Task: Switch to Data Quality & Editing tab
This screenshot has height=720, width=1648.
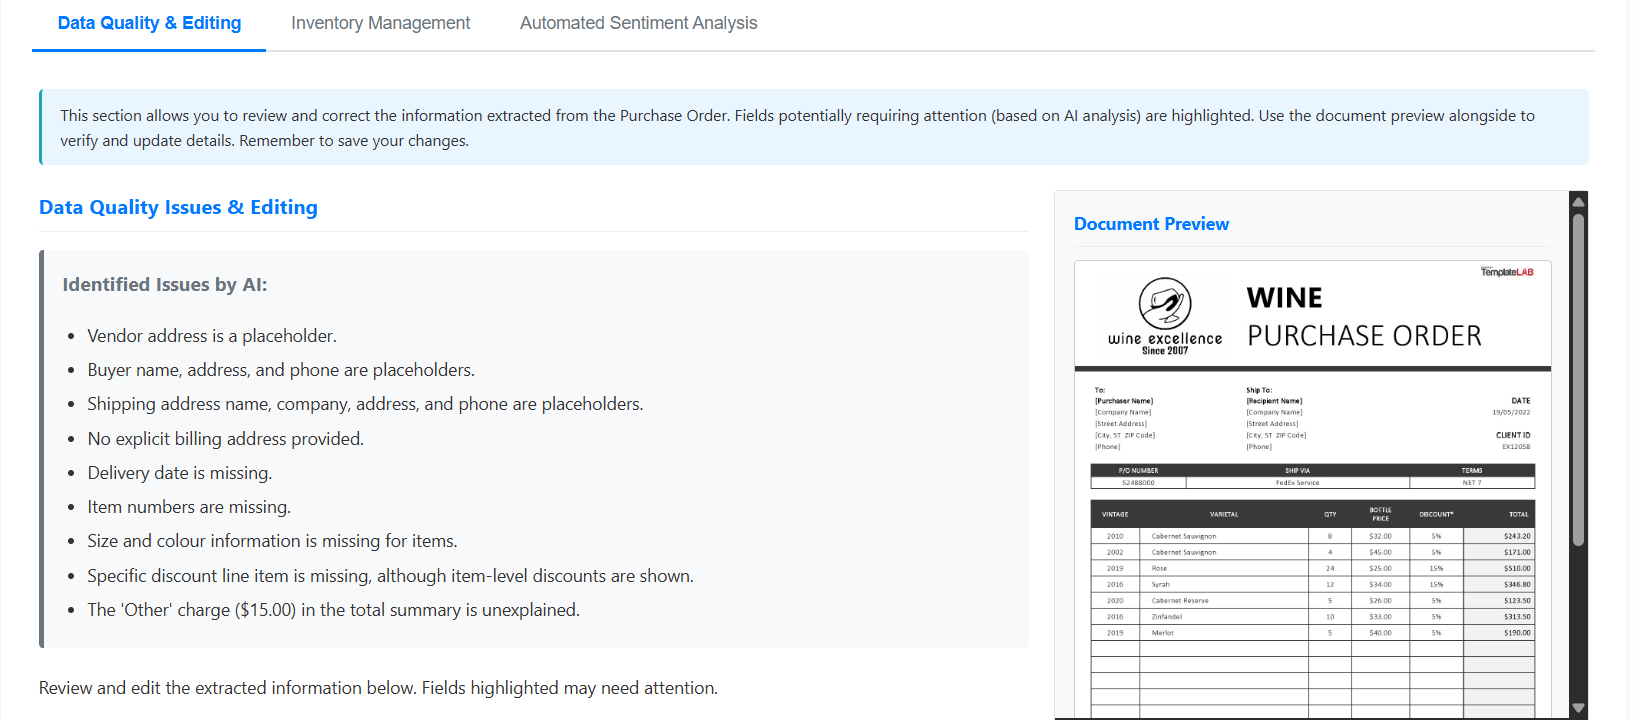Action: 149,23
